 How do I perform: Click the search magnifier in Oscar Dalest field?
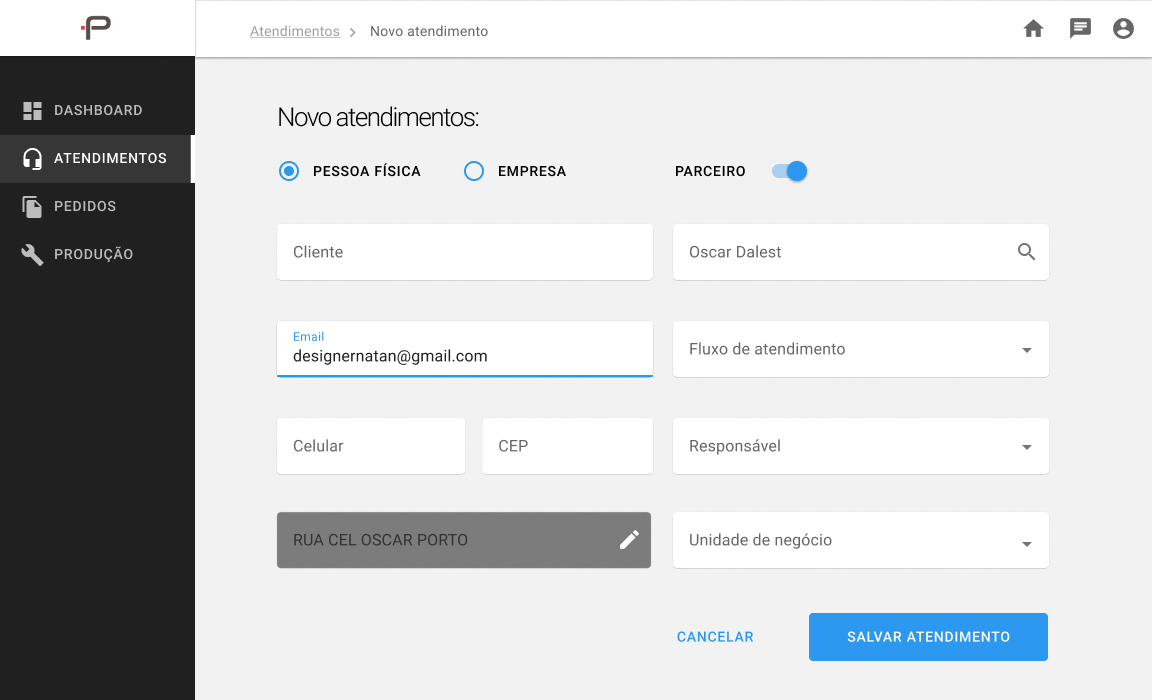1026,252
